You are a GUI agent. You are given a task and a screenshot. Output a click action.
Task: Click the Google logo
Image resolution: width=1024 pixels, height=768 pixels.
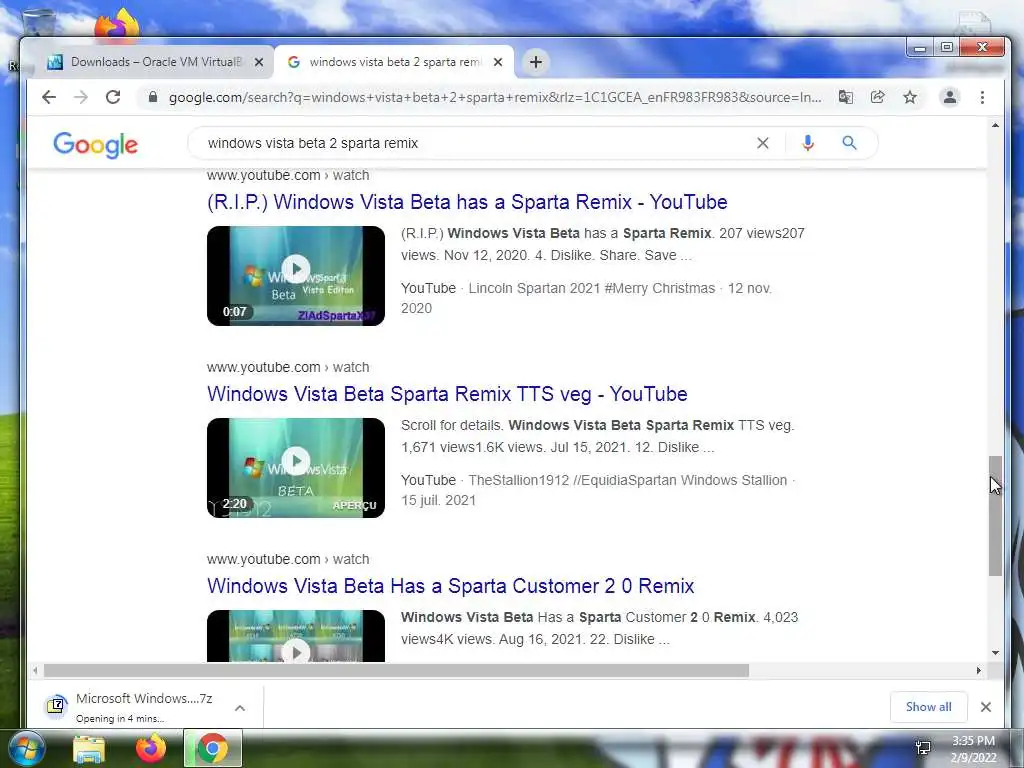point(95,144)
